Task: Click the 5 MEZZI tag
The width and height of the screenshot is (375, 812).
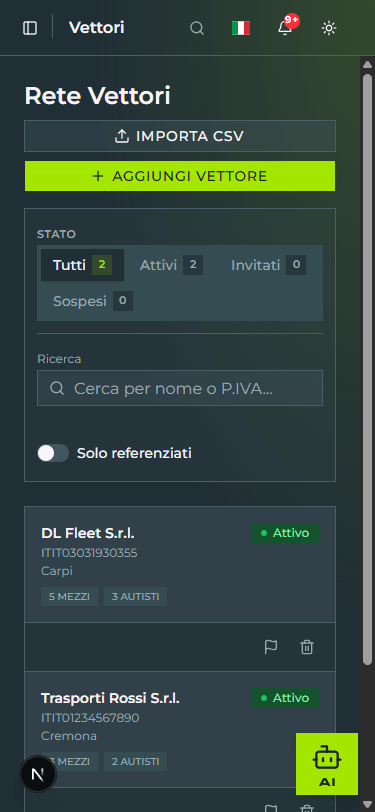Action: coord(69,597)
